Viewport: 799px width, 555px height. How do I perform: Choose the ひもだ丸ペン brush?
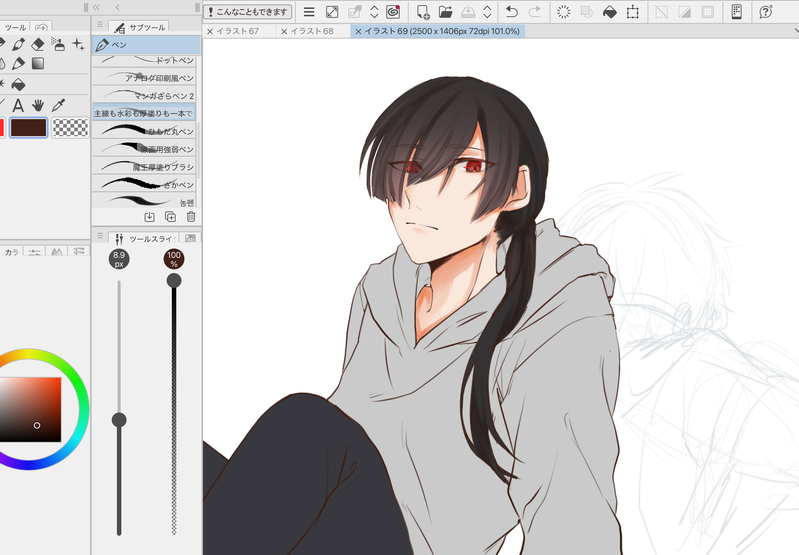144,131
